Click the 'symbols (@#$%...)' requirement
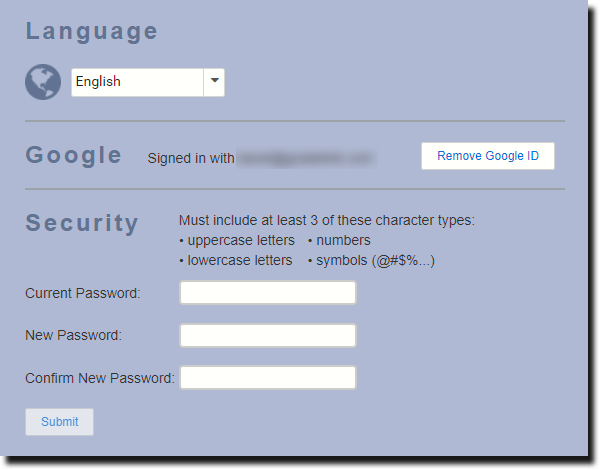Screen dimensions: 600x470 (374, 261)
